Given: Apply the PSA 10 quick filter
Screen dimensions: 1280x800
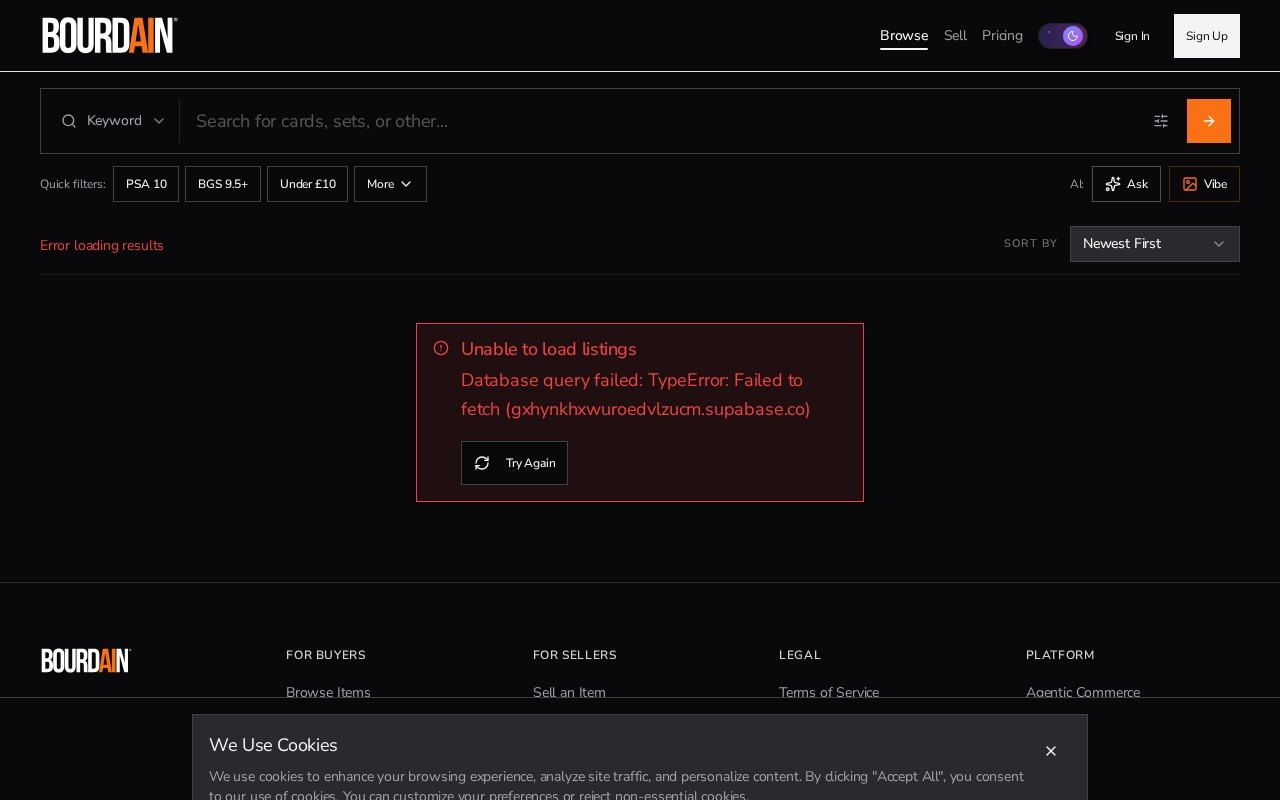Looking at the screenshot, I should pyautogui.click(x=146, y=184).
